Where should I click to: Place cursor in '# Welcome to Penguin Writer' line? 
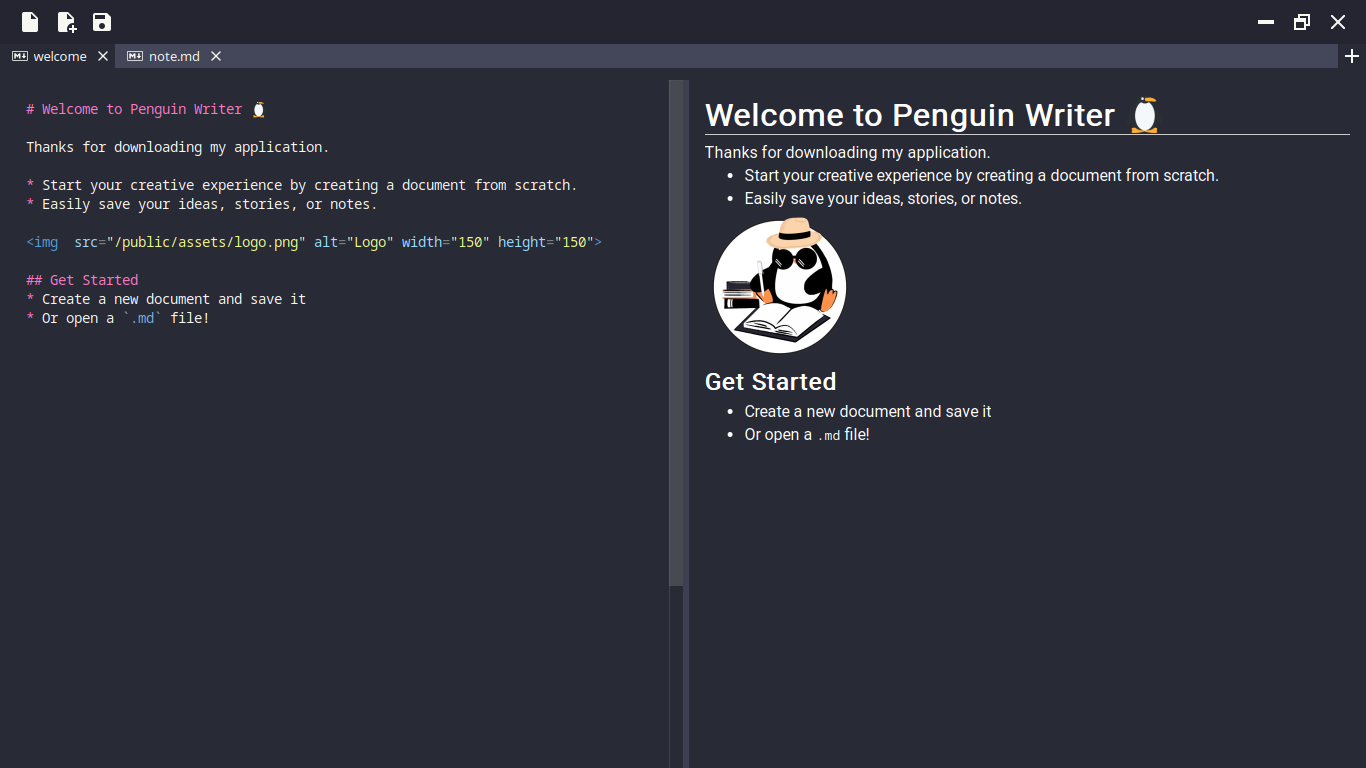(x=146, y=109)
